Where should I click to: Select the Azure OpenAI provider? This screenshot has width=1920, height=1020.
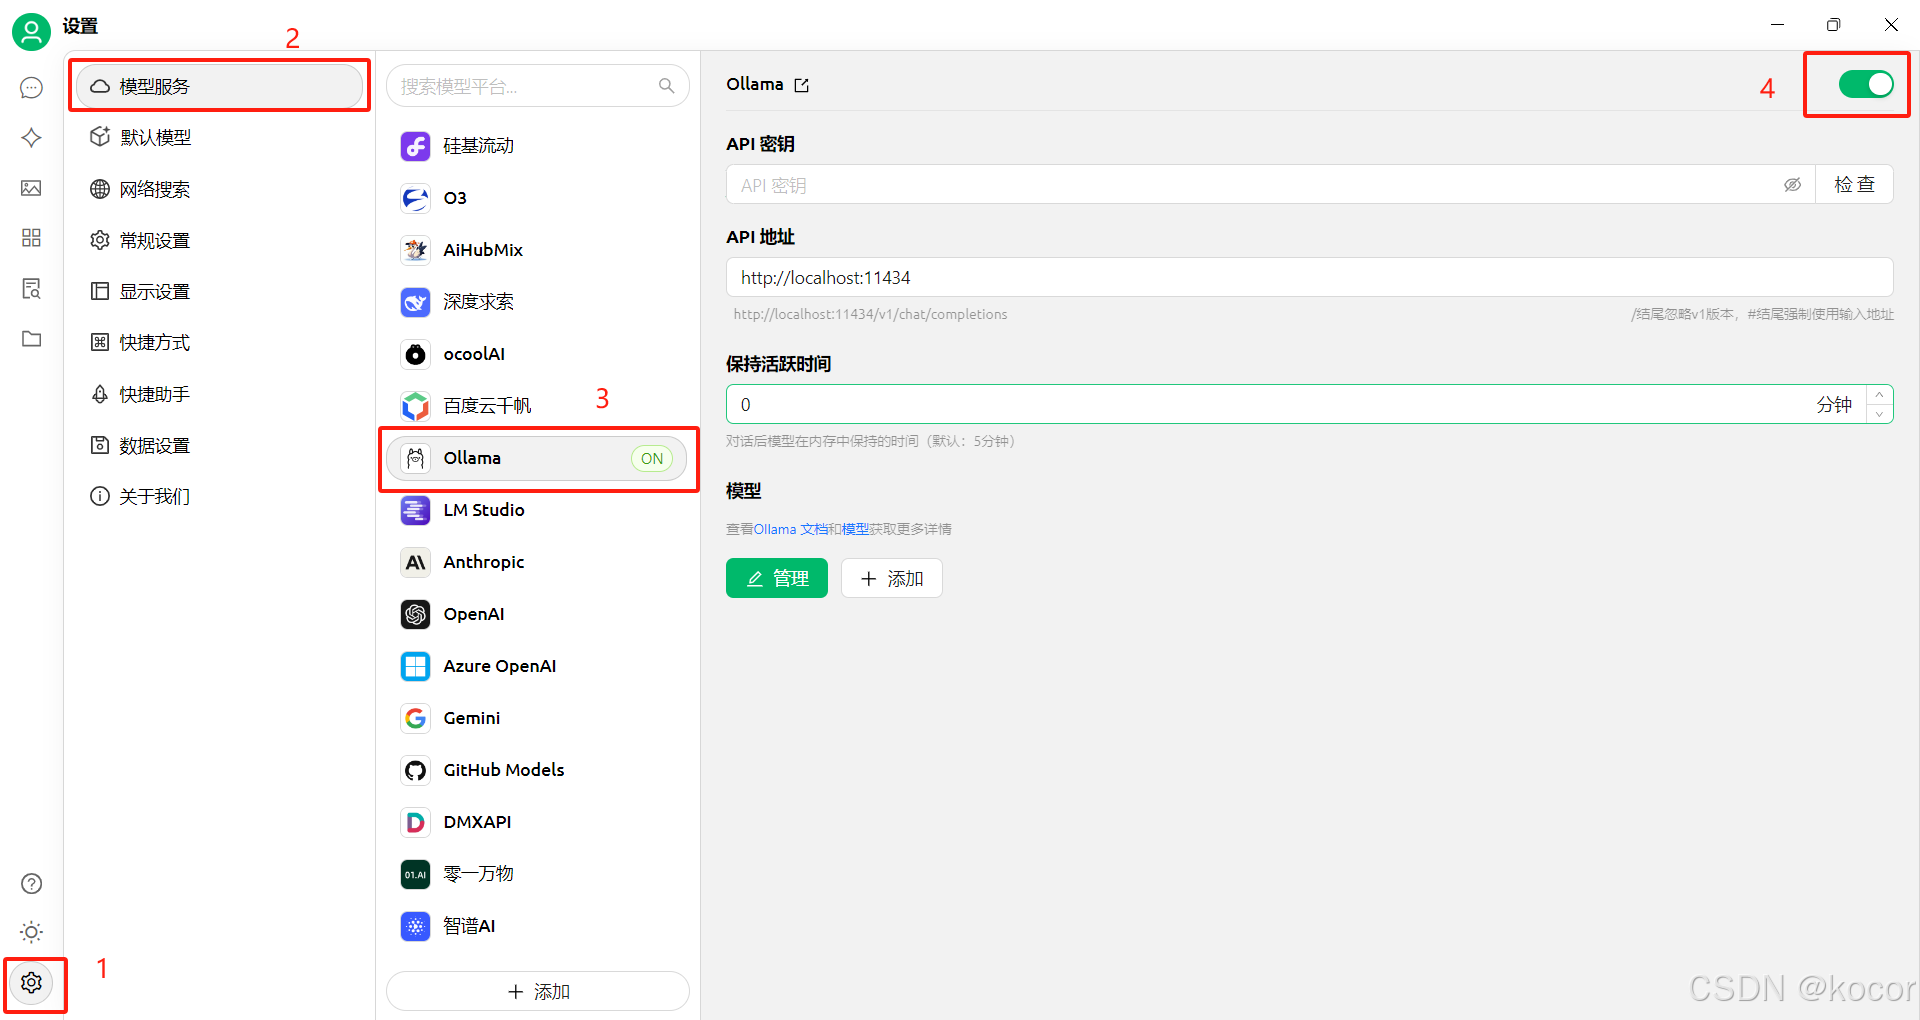538,666
